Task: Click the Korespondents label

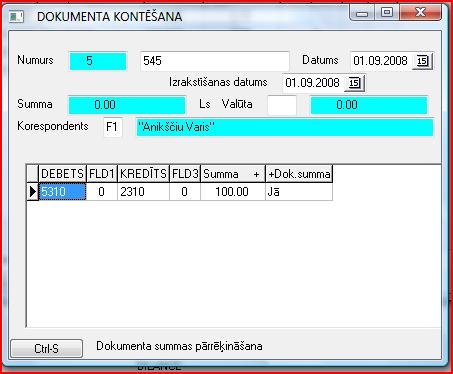Action: (x=53, y=126)
